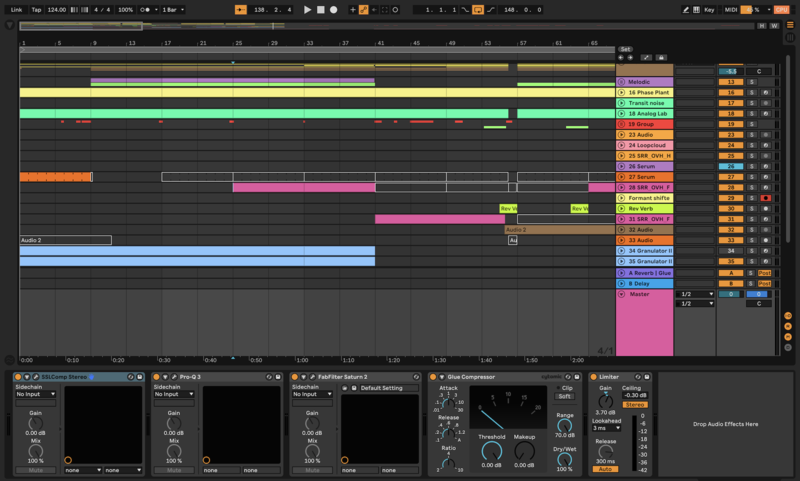This screenshot has height=481, width=800.
Task: Select the A Reverb | Glue return track
Action: coord(650,273)
